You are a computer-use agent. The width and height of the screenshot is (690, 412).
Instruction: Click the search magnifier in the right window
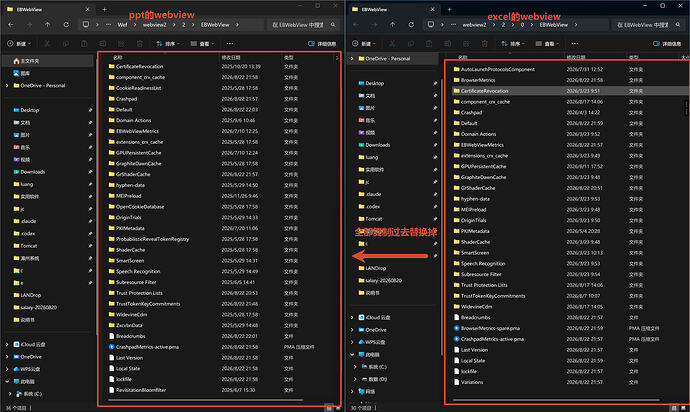click(678, 25)
